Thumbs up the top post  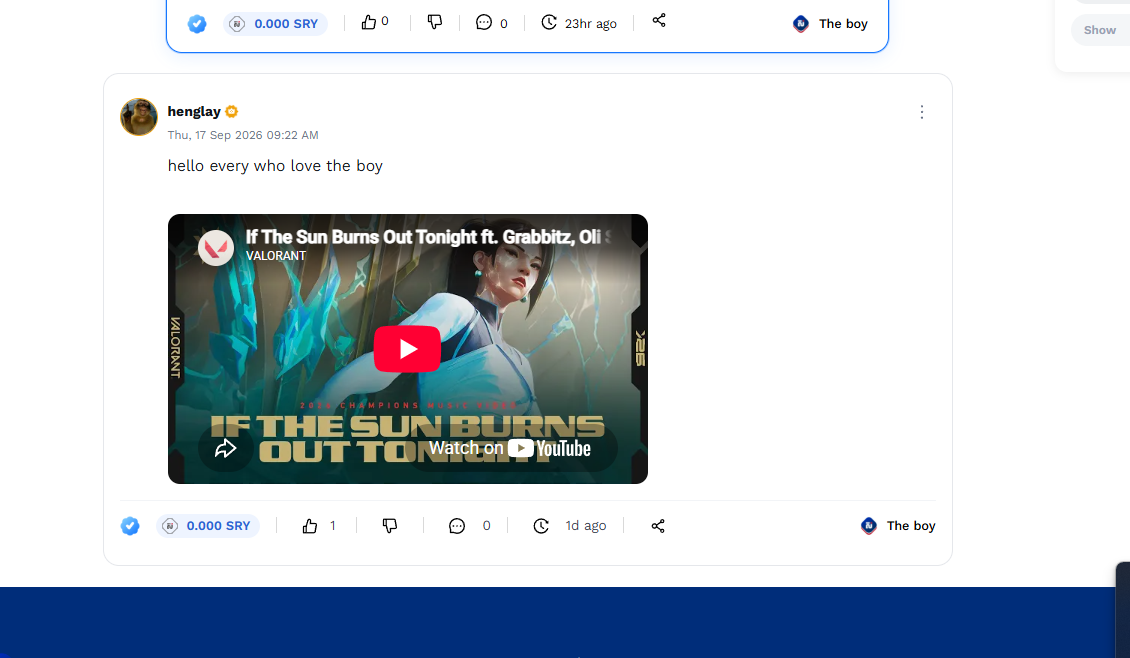point(369,22)
